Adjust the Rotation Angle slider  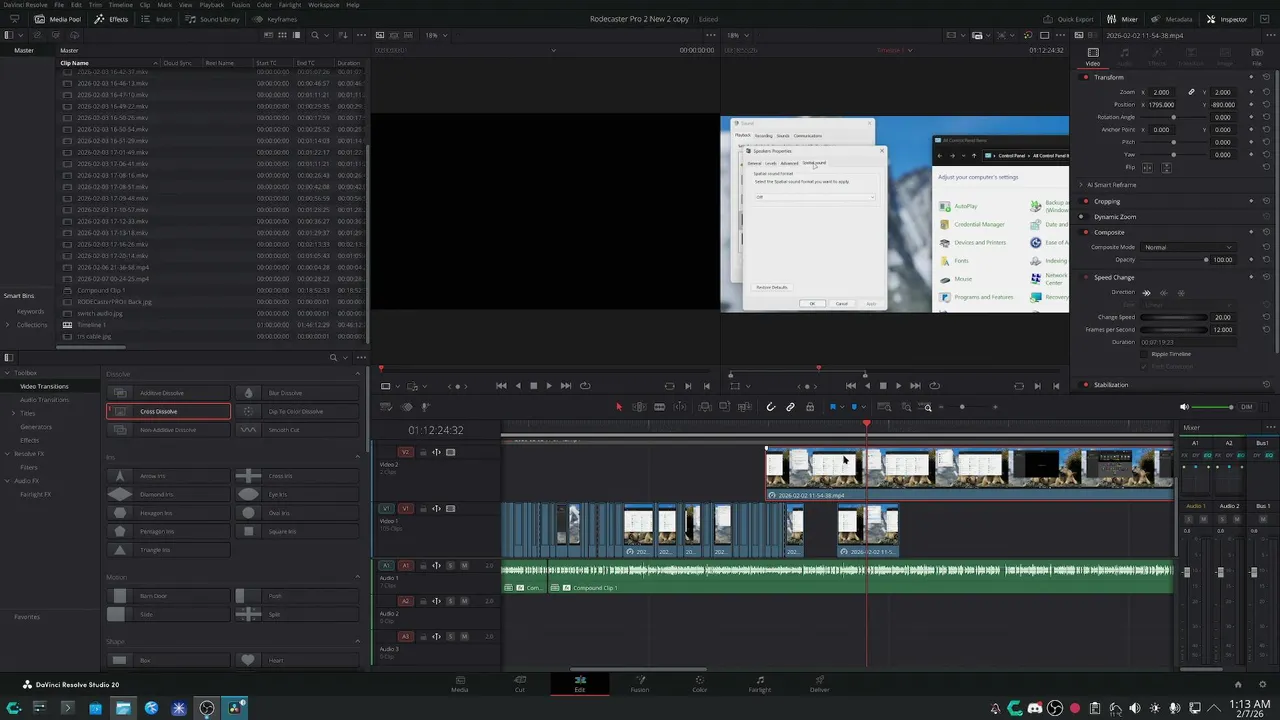coord(1174,117)
